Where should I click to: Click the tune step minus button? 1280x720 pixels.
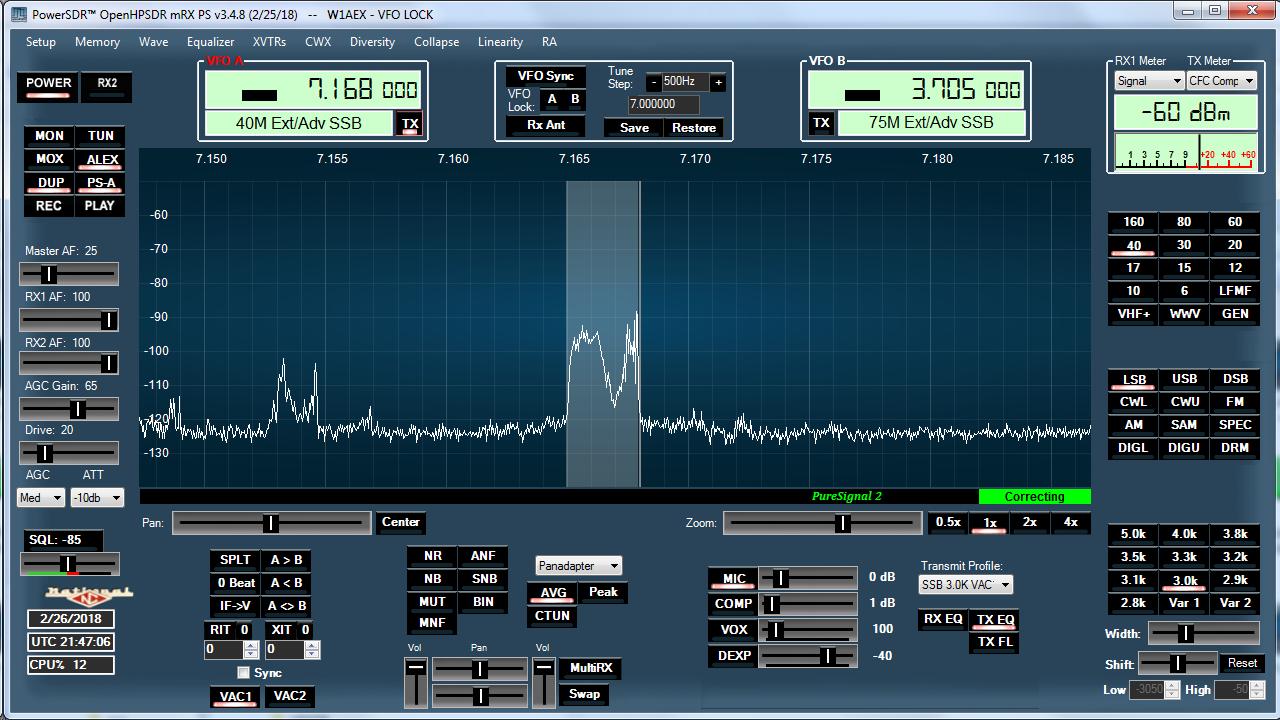click(x=653, y=82)
